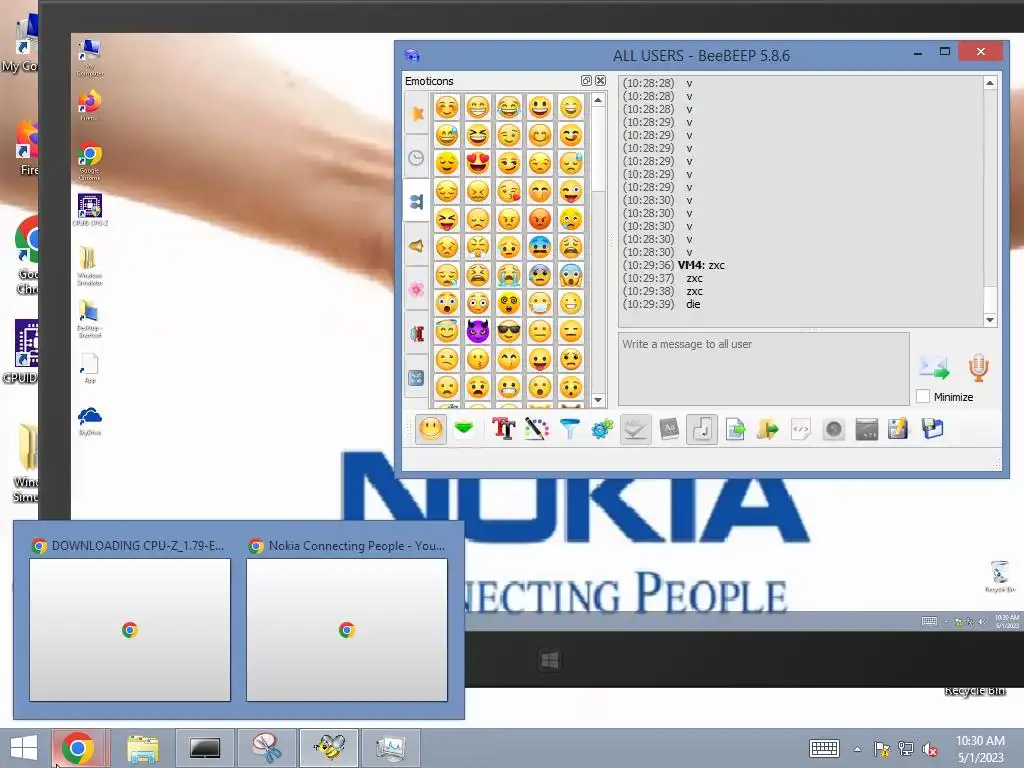Open the pink flower nature emoticon tab
Viewport: 1024px width, 768px height.
pyautogui.click(x=417, y=289)
